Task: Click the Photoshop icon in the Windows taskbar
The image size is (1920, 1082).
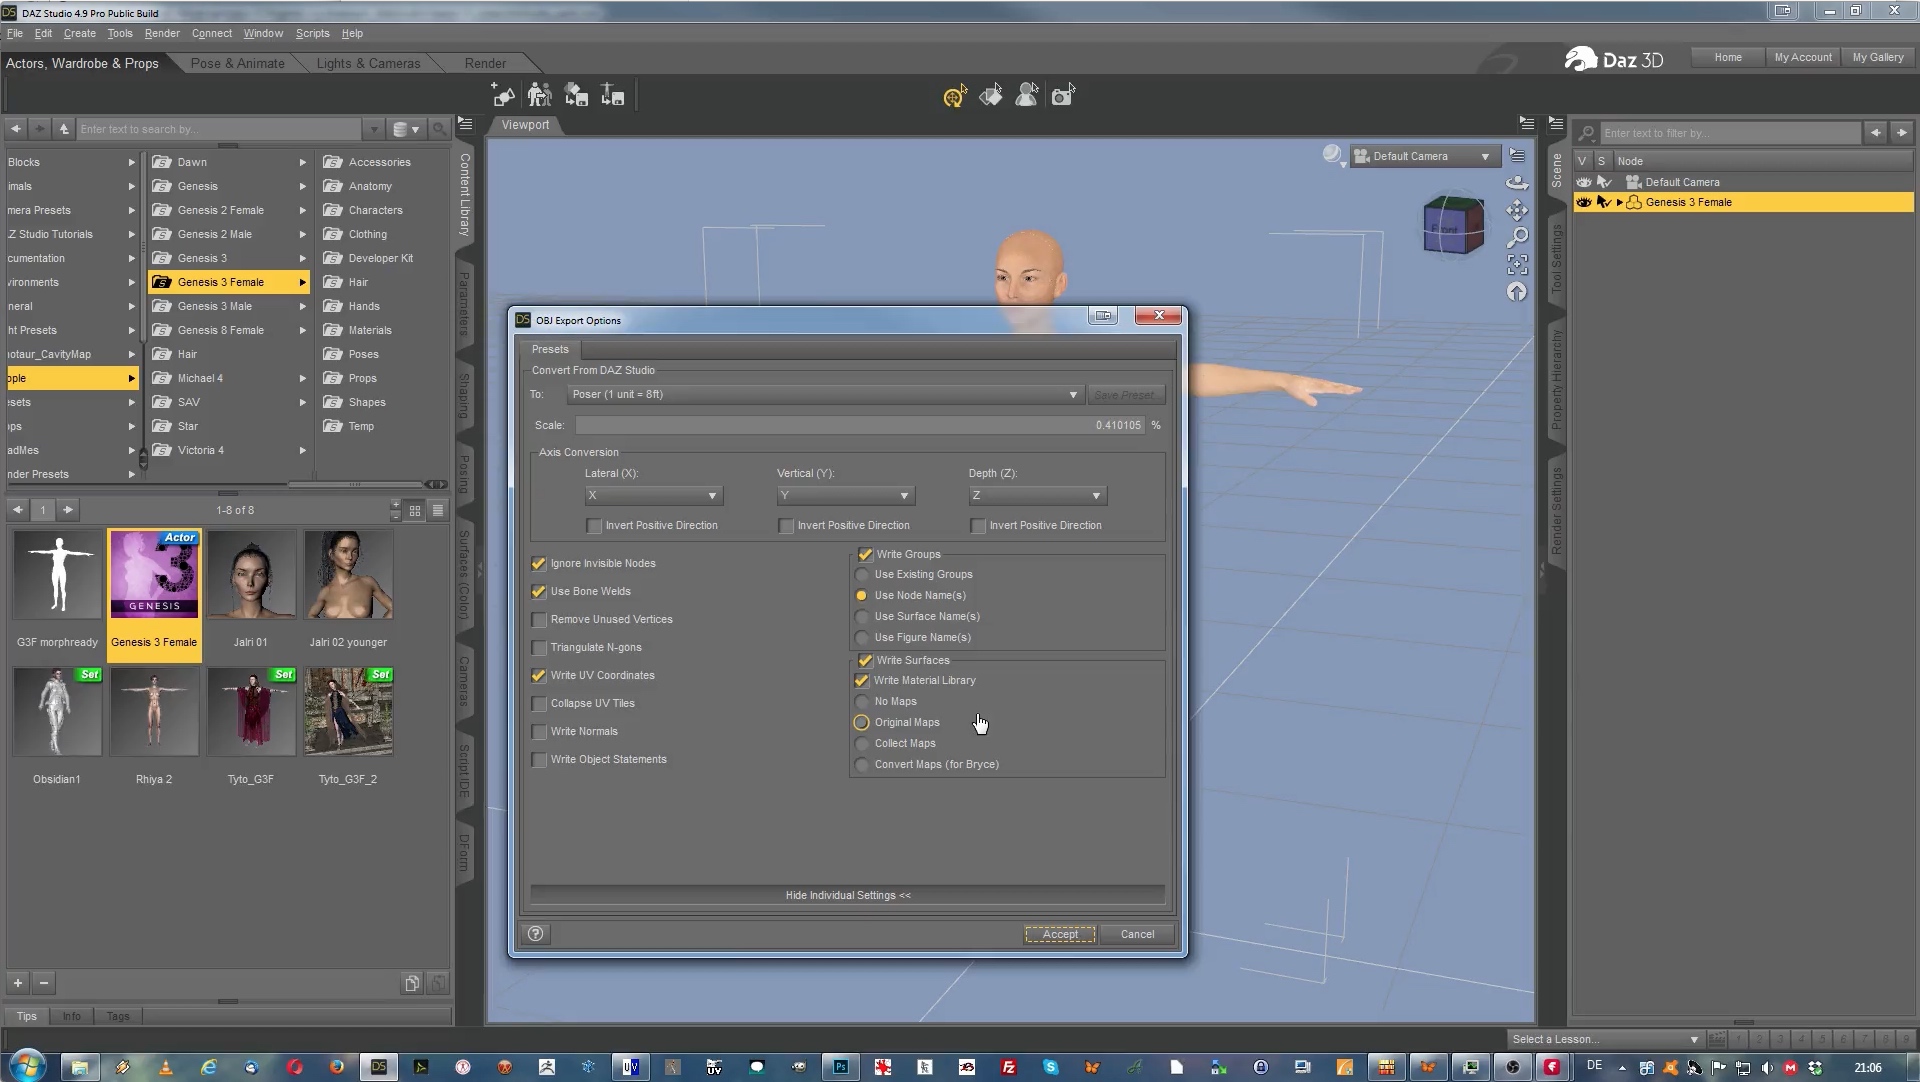Action: 841,1067
